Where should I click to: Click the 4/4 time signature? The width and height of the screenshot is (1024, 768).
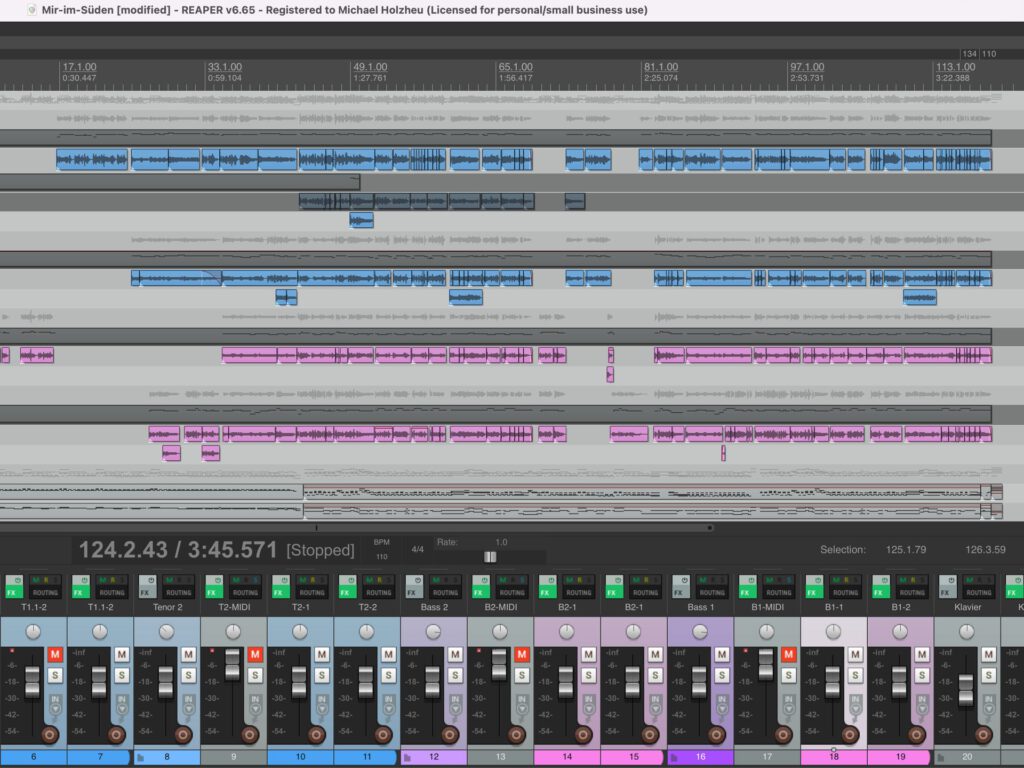pyautogui.click(x=417, y=549)
